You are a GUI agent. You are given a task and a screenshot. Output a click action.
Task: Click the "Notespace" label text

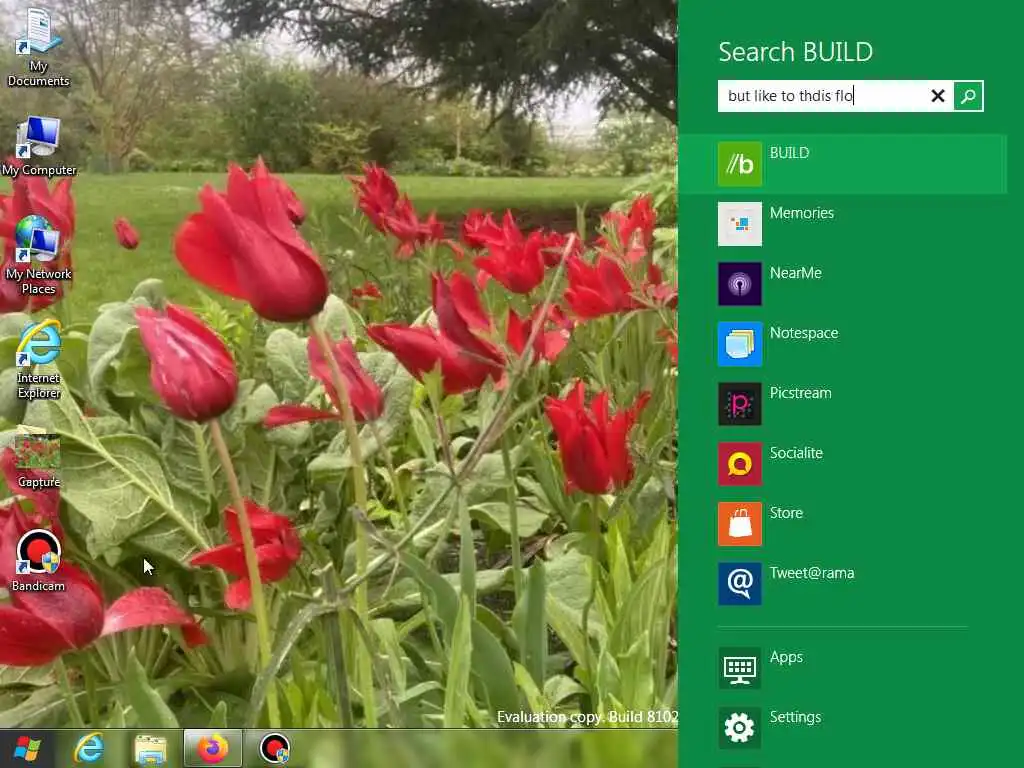click(x=803, y=333)
